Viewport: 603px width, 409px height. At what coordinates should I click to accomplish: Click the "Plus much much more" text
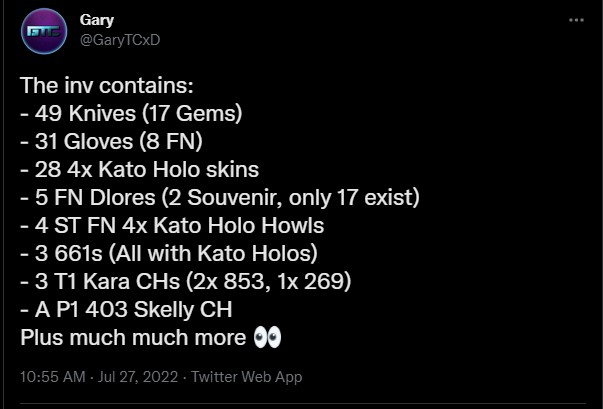coord(133,336)
